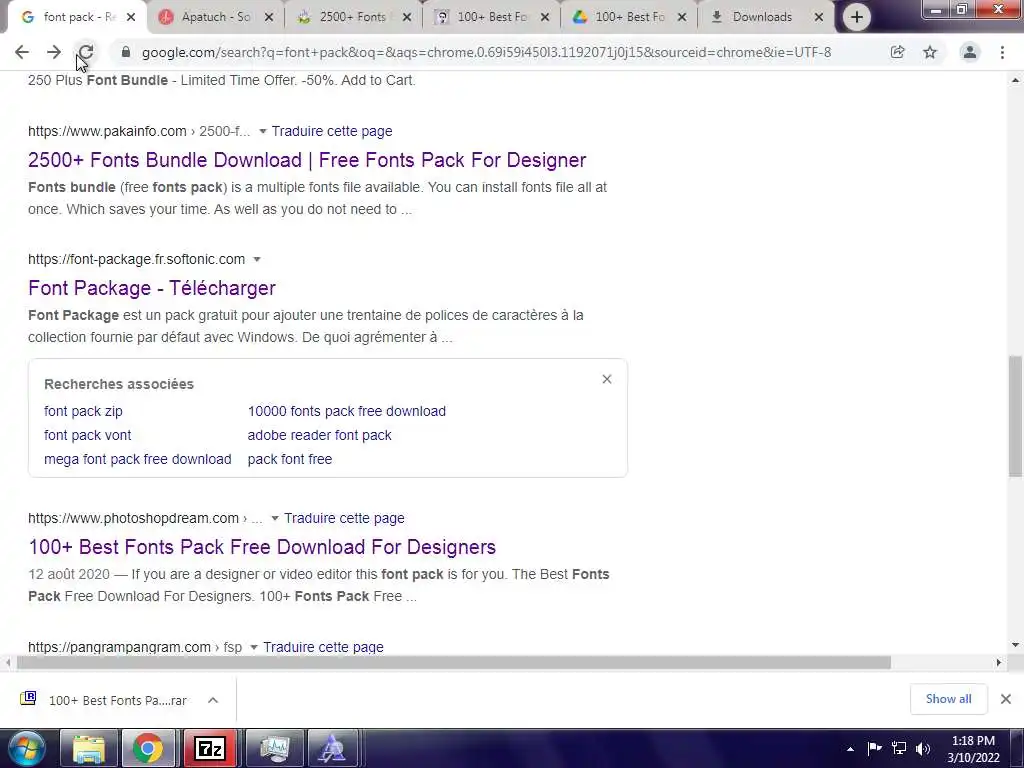Dismiss the Recherches associées box
The image size is (1024, 768).
(x=607, y=379)
